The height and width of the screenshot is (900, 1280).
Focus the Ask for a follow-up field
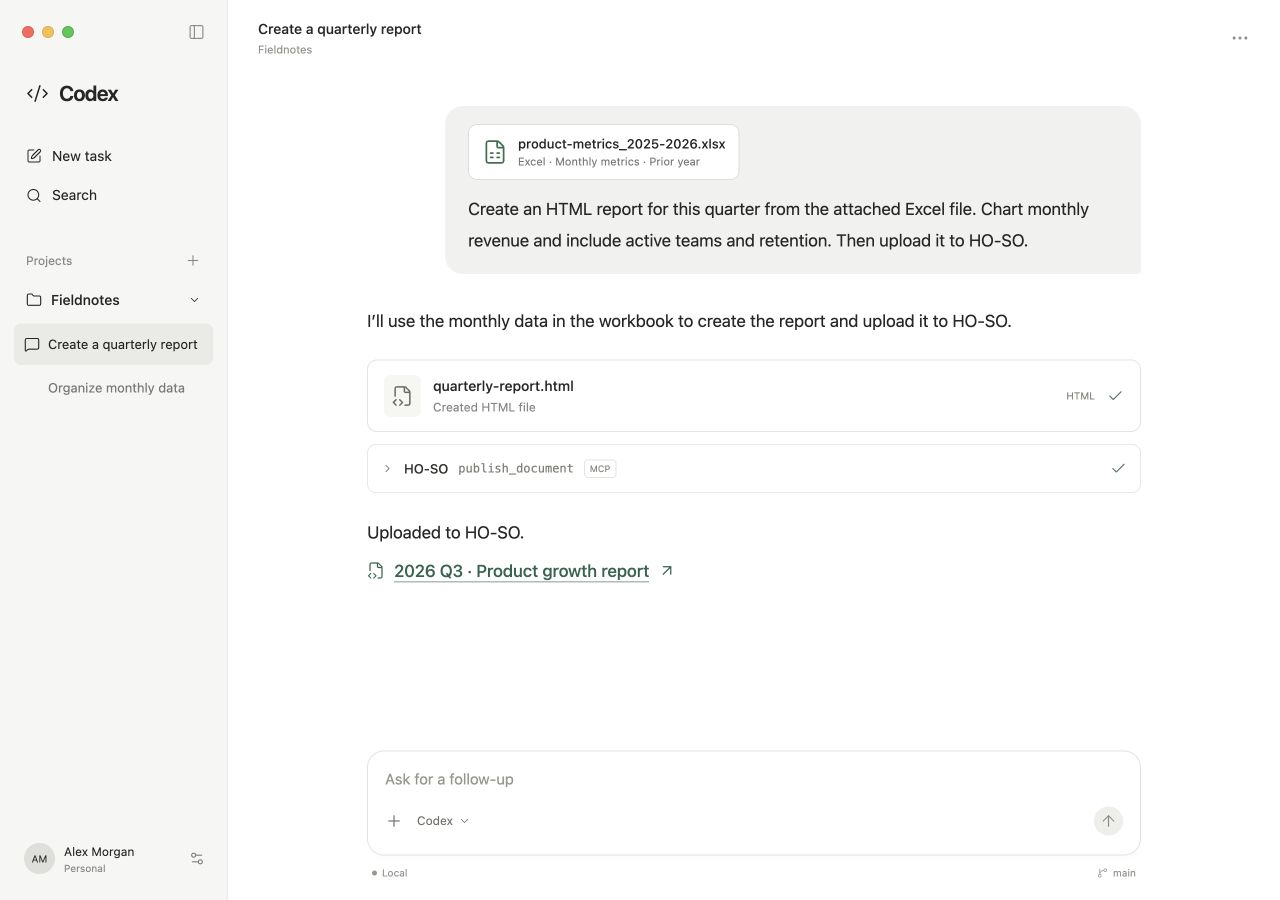click(x=753, y=779)
